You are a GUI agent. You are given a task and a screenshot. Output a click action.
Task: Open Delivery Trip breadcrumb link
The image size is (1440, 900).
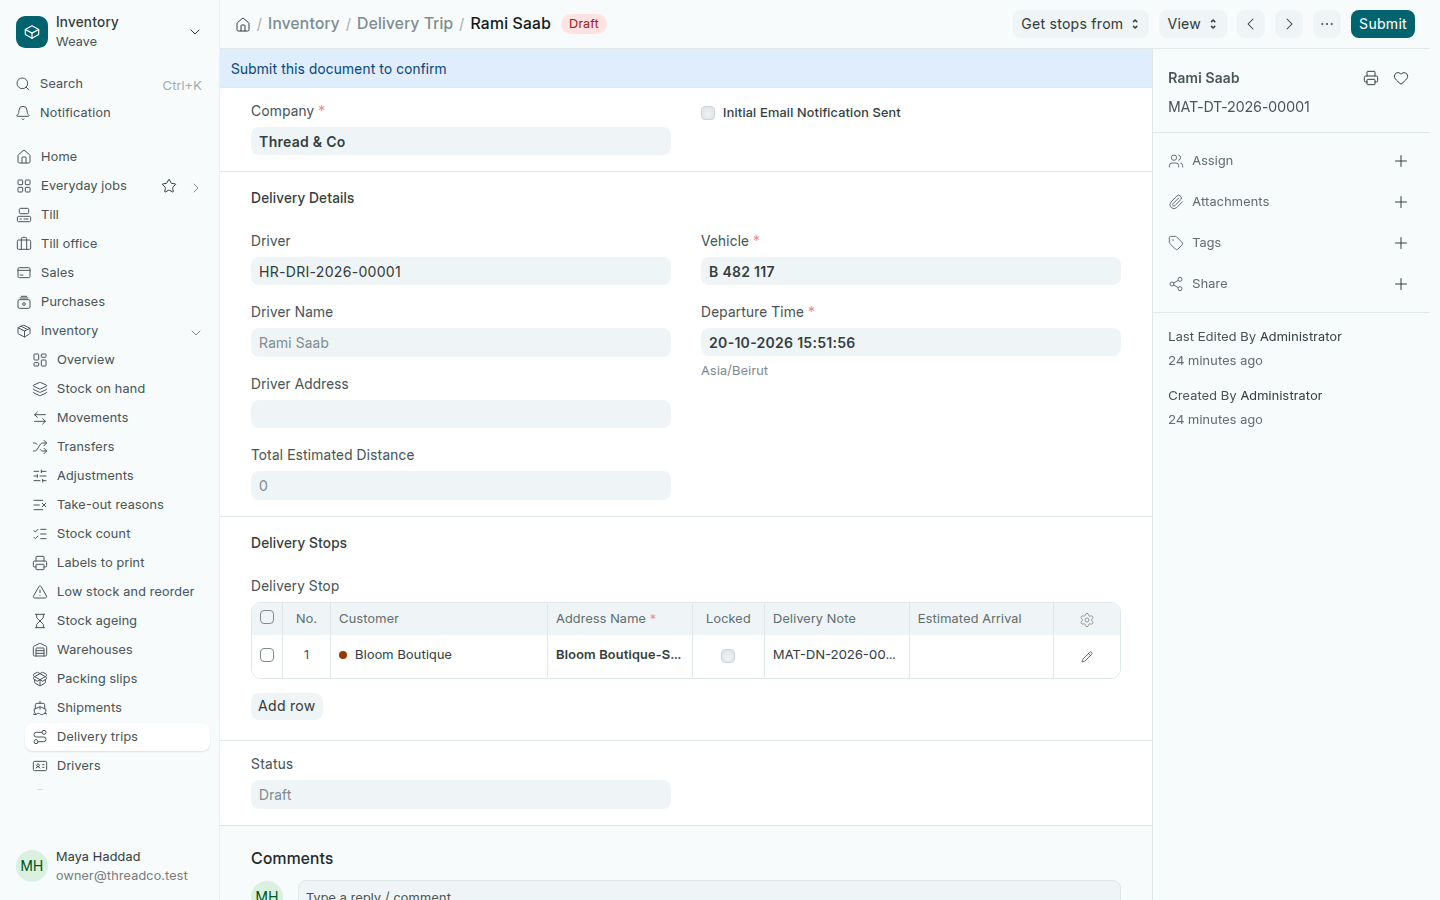(405, 24)
